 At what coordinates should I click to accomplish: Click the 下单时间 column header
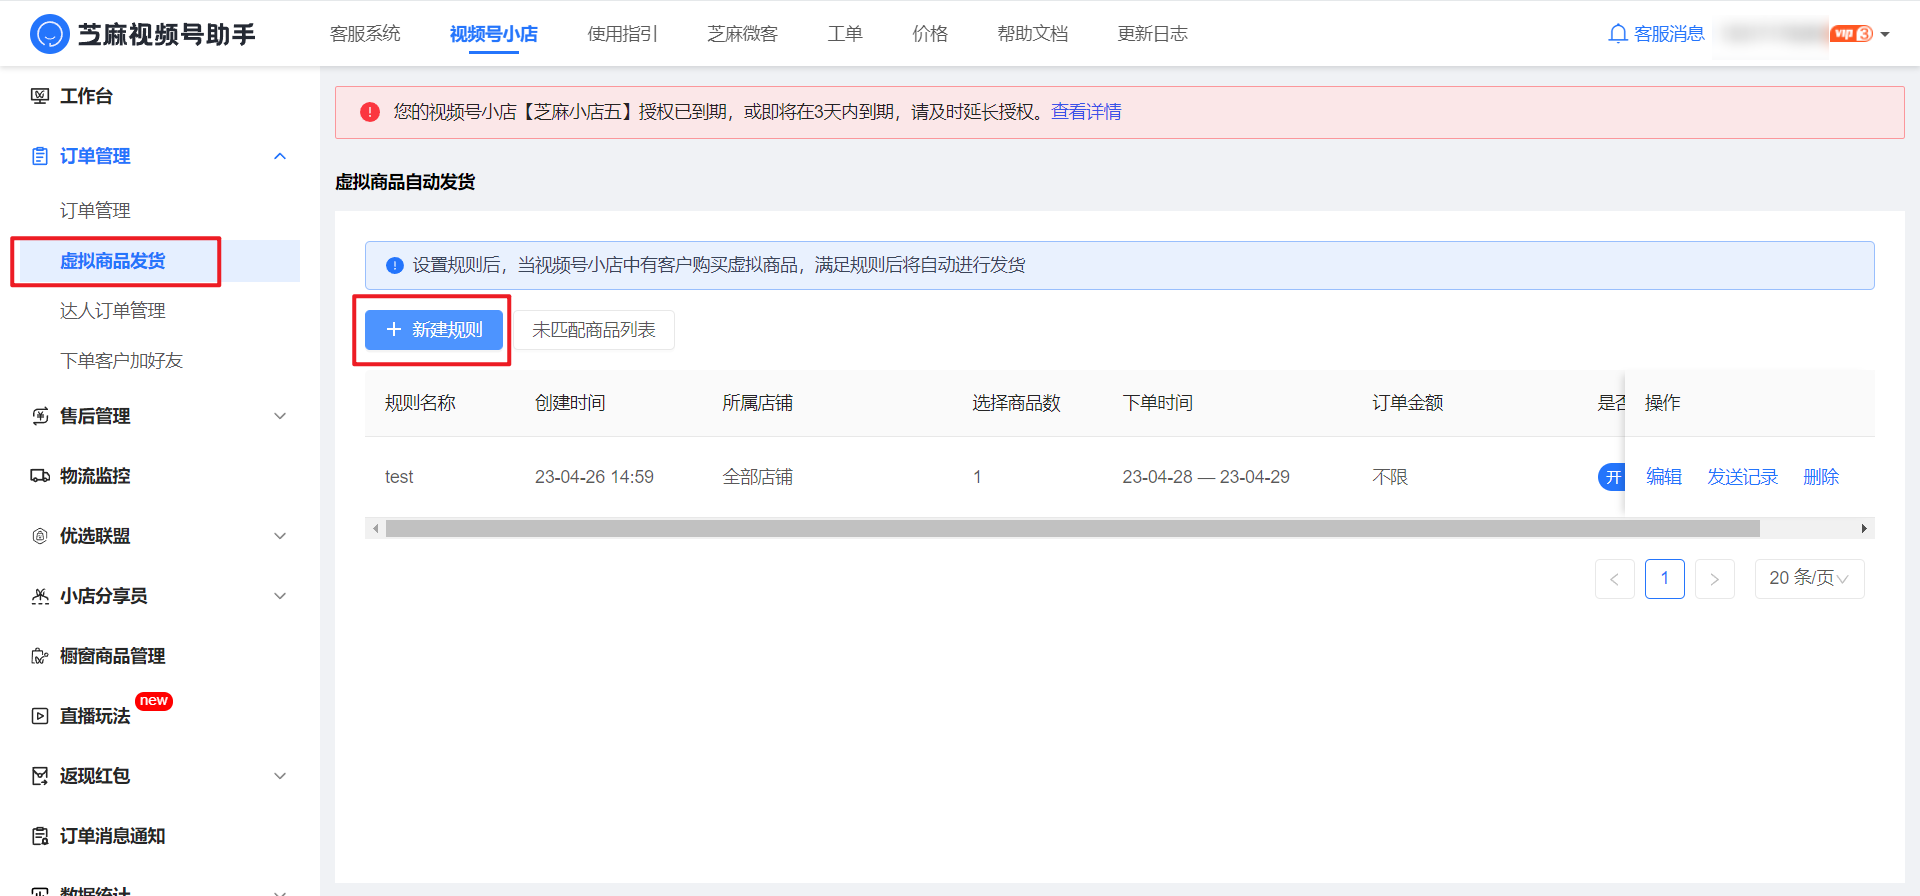(x=1157, y=403)
